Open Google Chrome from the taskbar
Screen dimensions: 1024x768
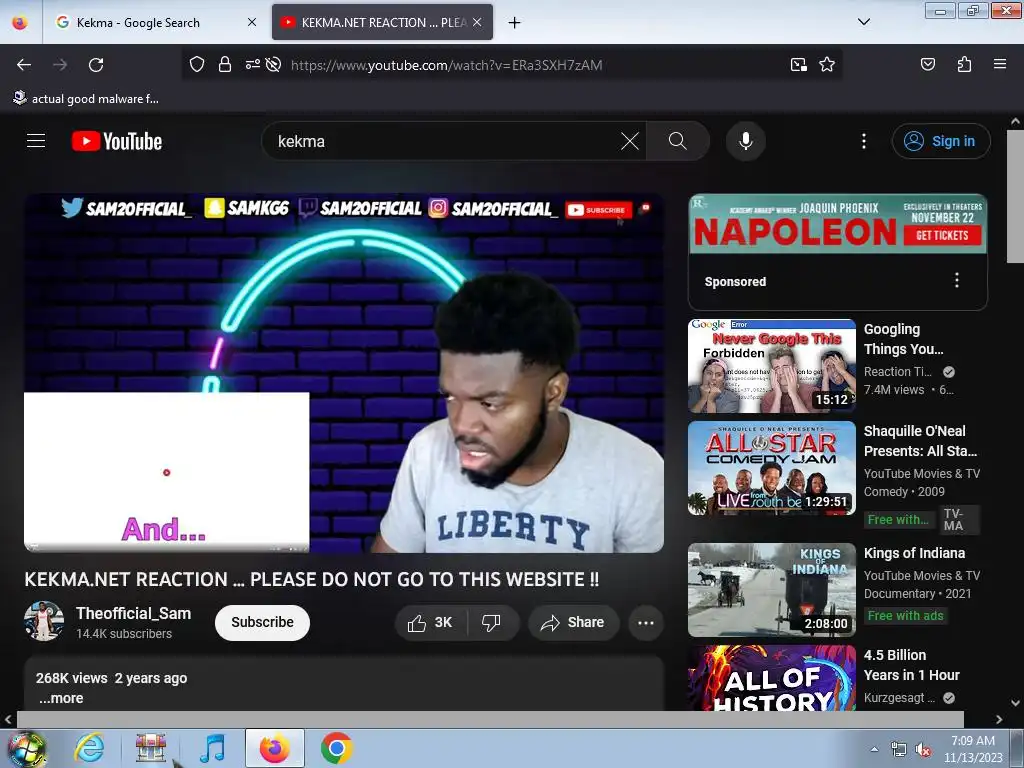(x=337, y=748)
